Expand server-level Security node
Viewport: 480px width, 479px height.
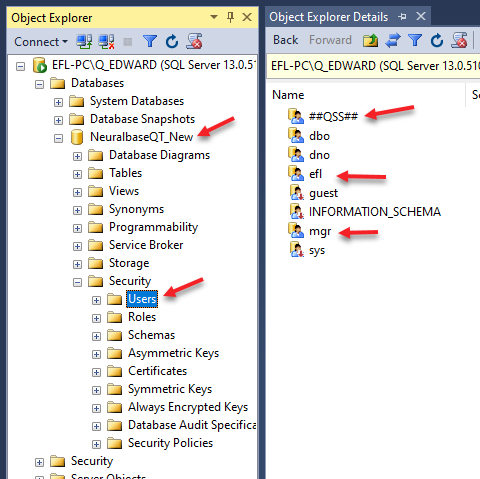pyautogui.click(x=39, y=462)
